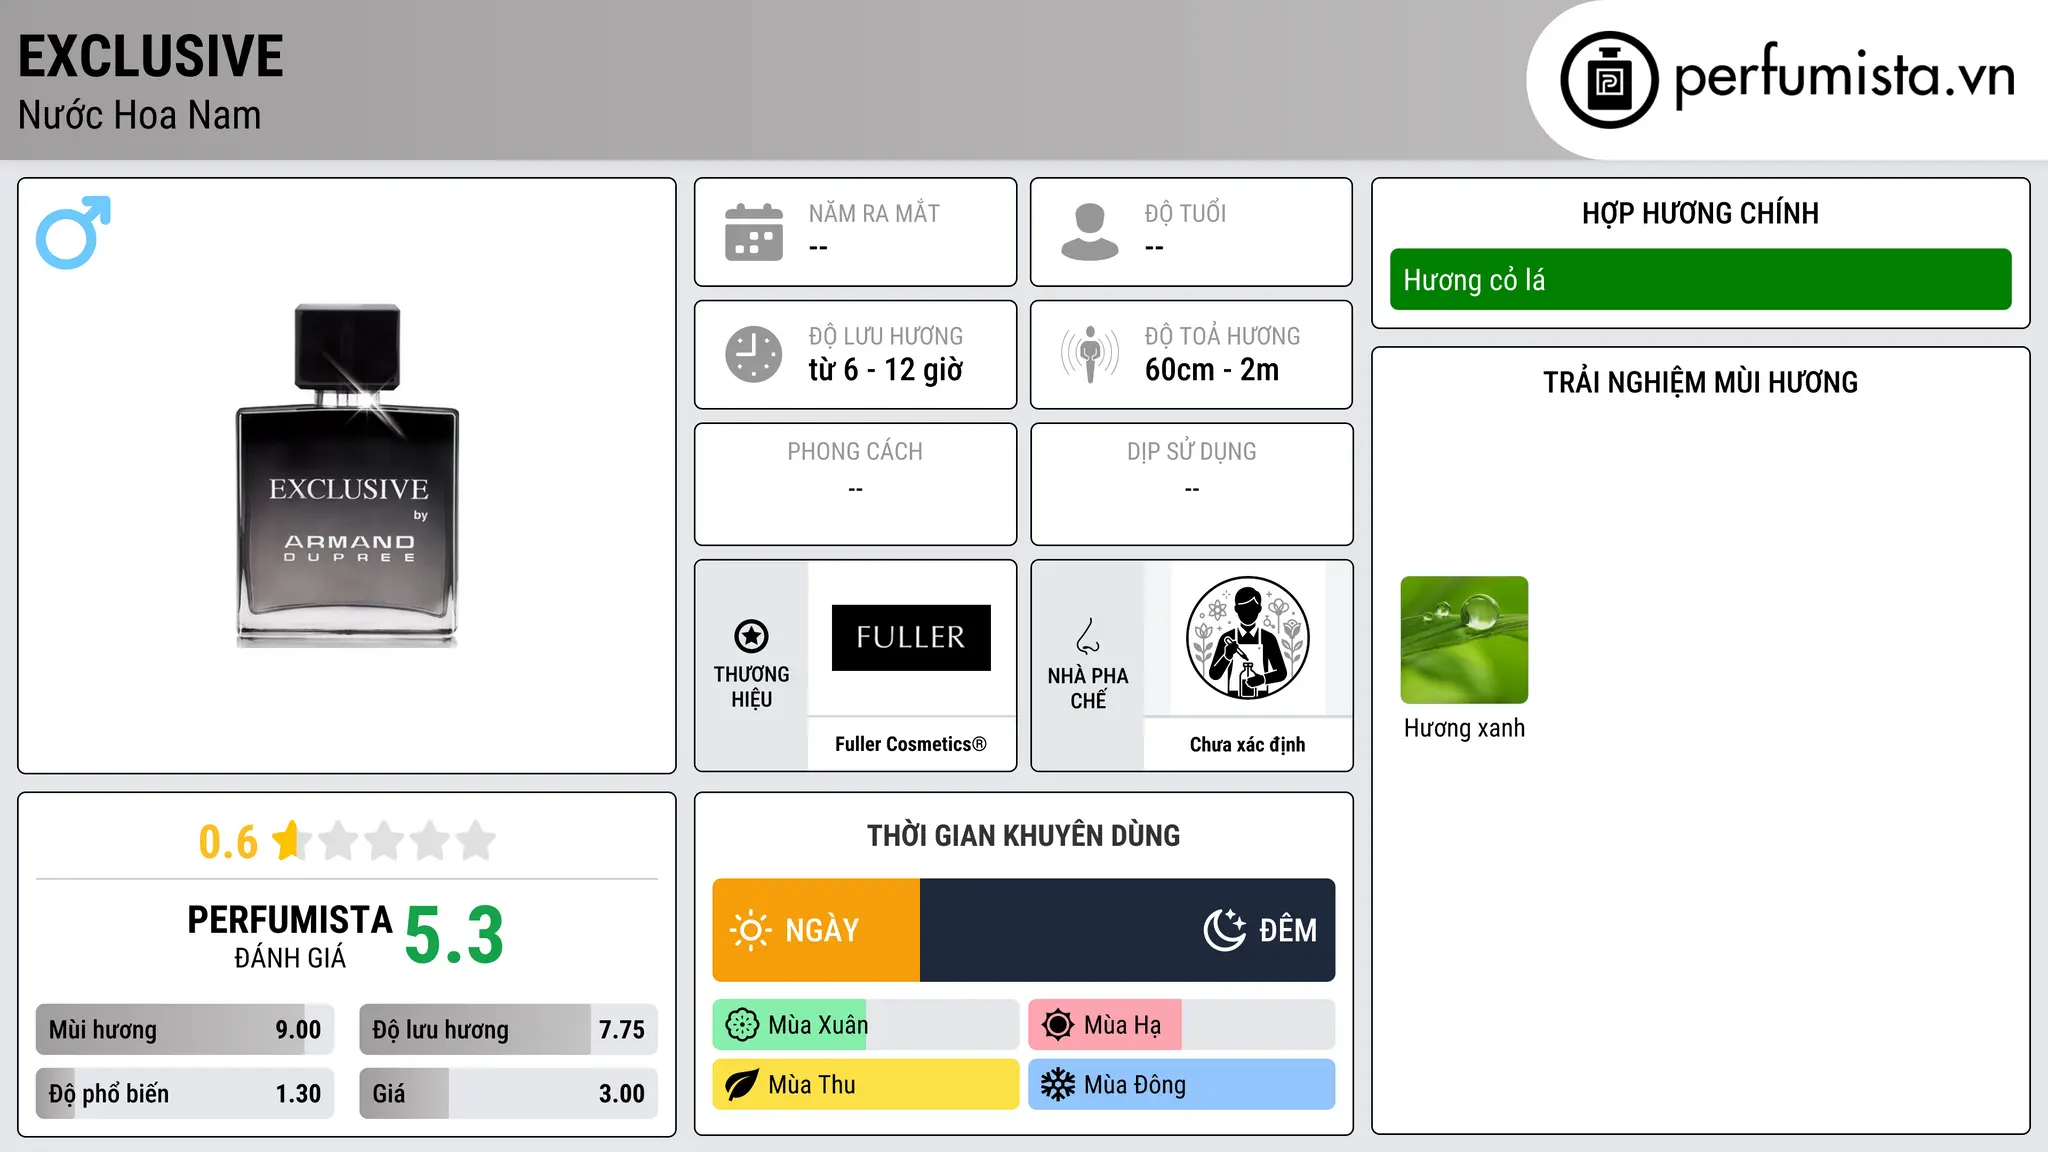Image resolution: width=2048 pixels, height=1152 pixels.
Task: Click the Năm ra mắt label
Action: pos(874,213)
